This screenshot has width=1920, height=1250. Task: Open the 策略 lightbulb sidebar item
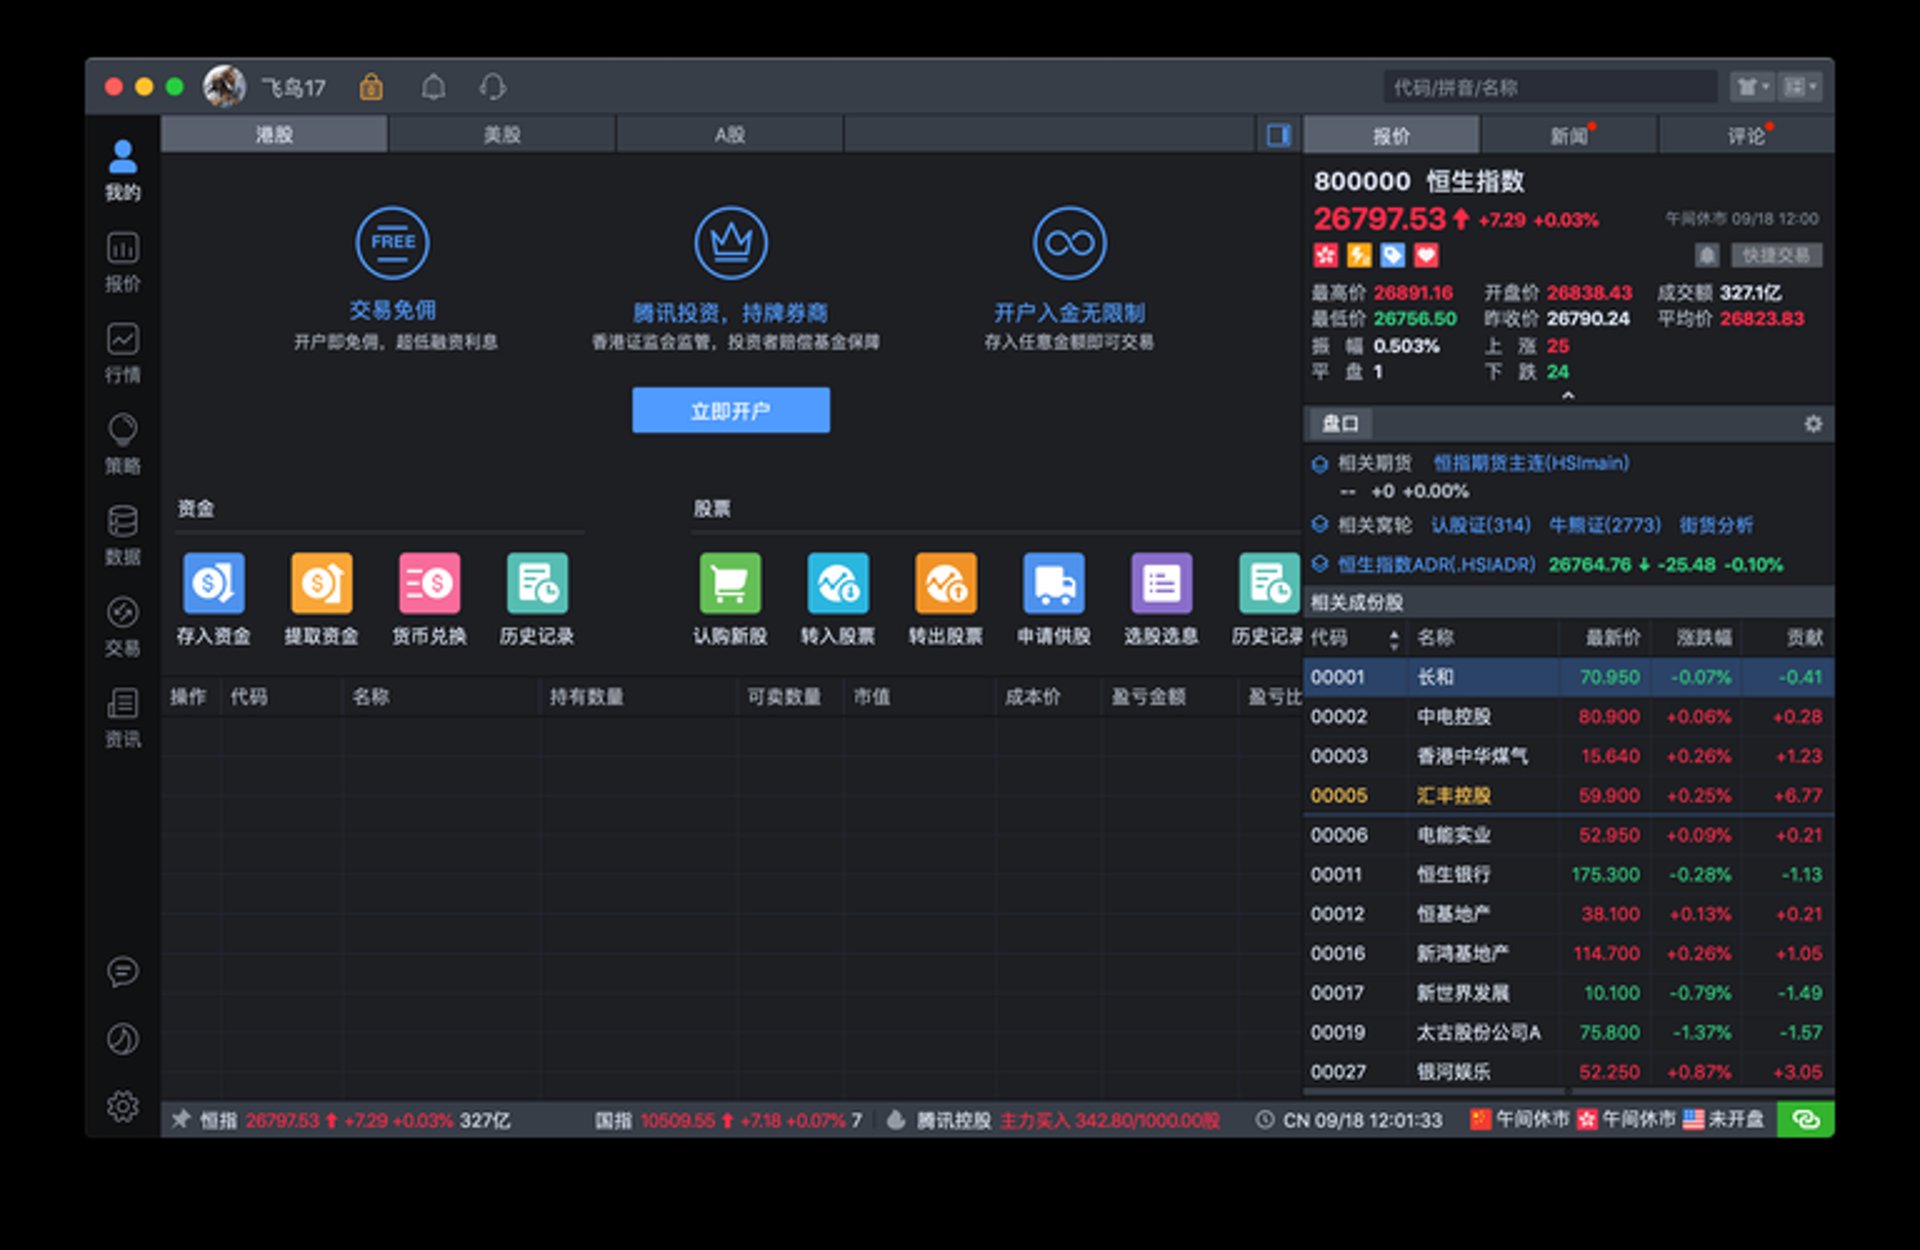click(x=123, y=444)
